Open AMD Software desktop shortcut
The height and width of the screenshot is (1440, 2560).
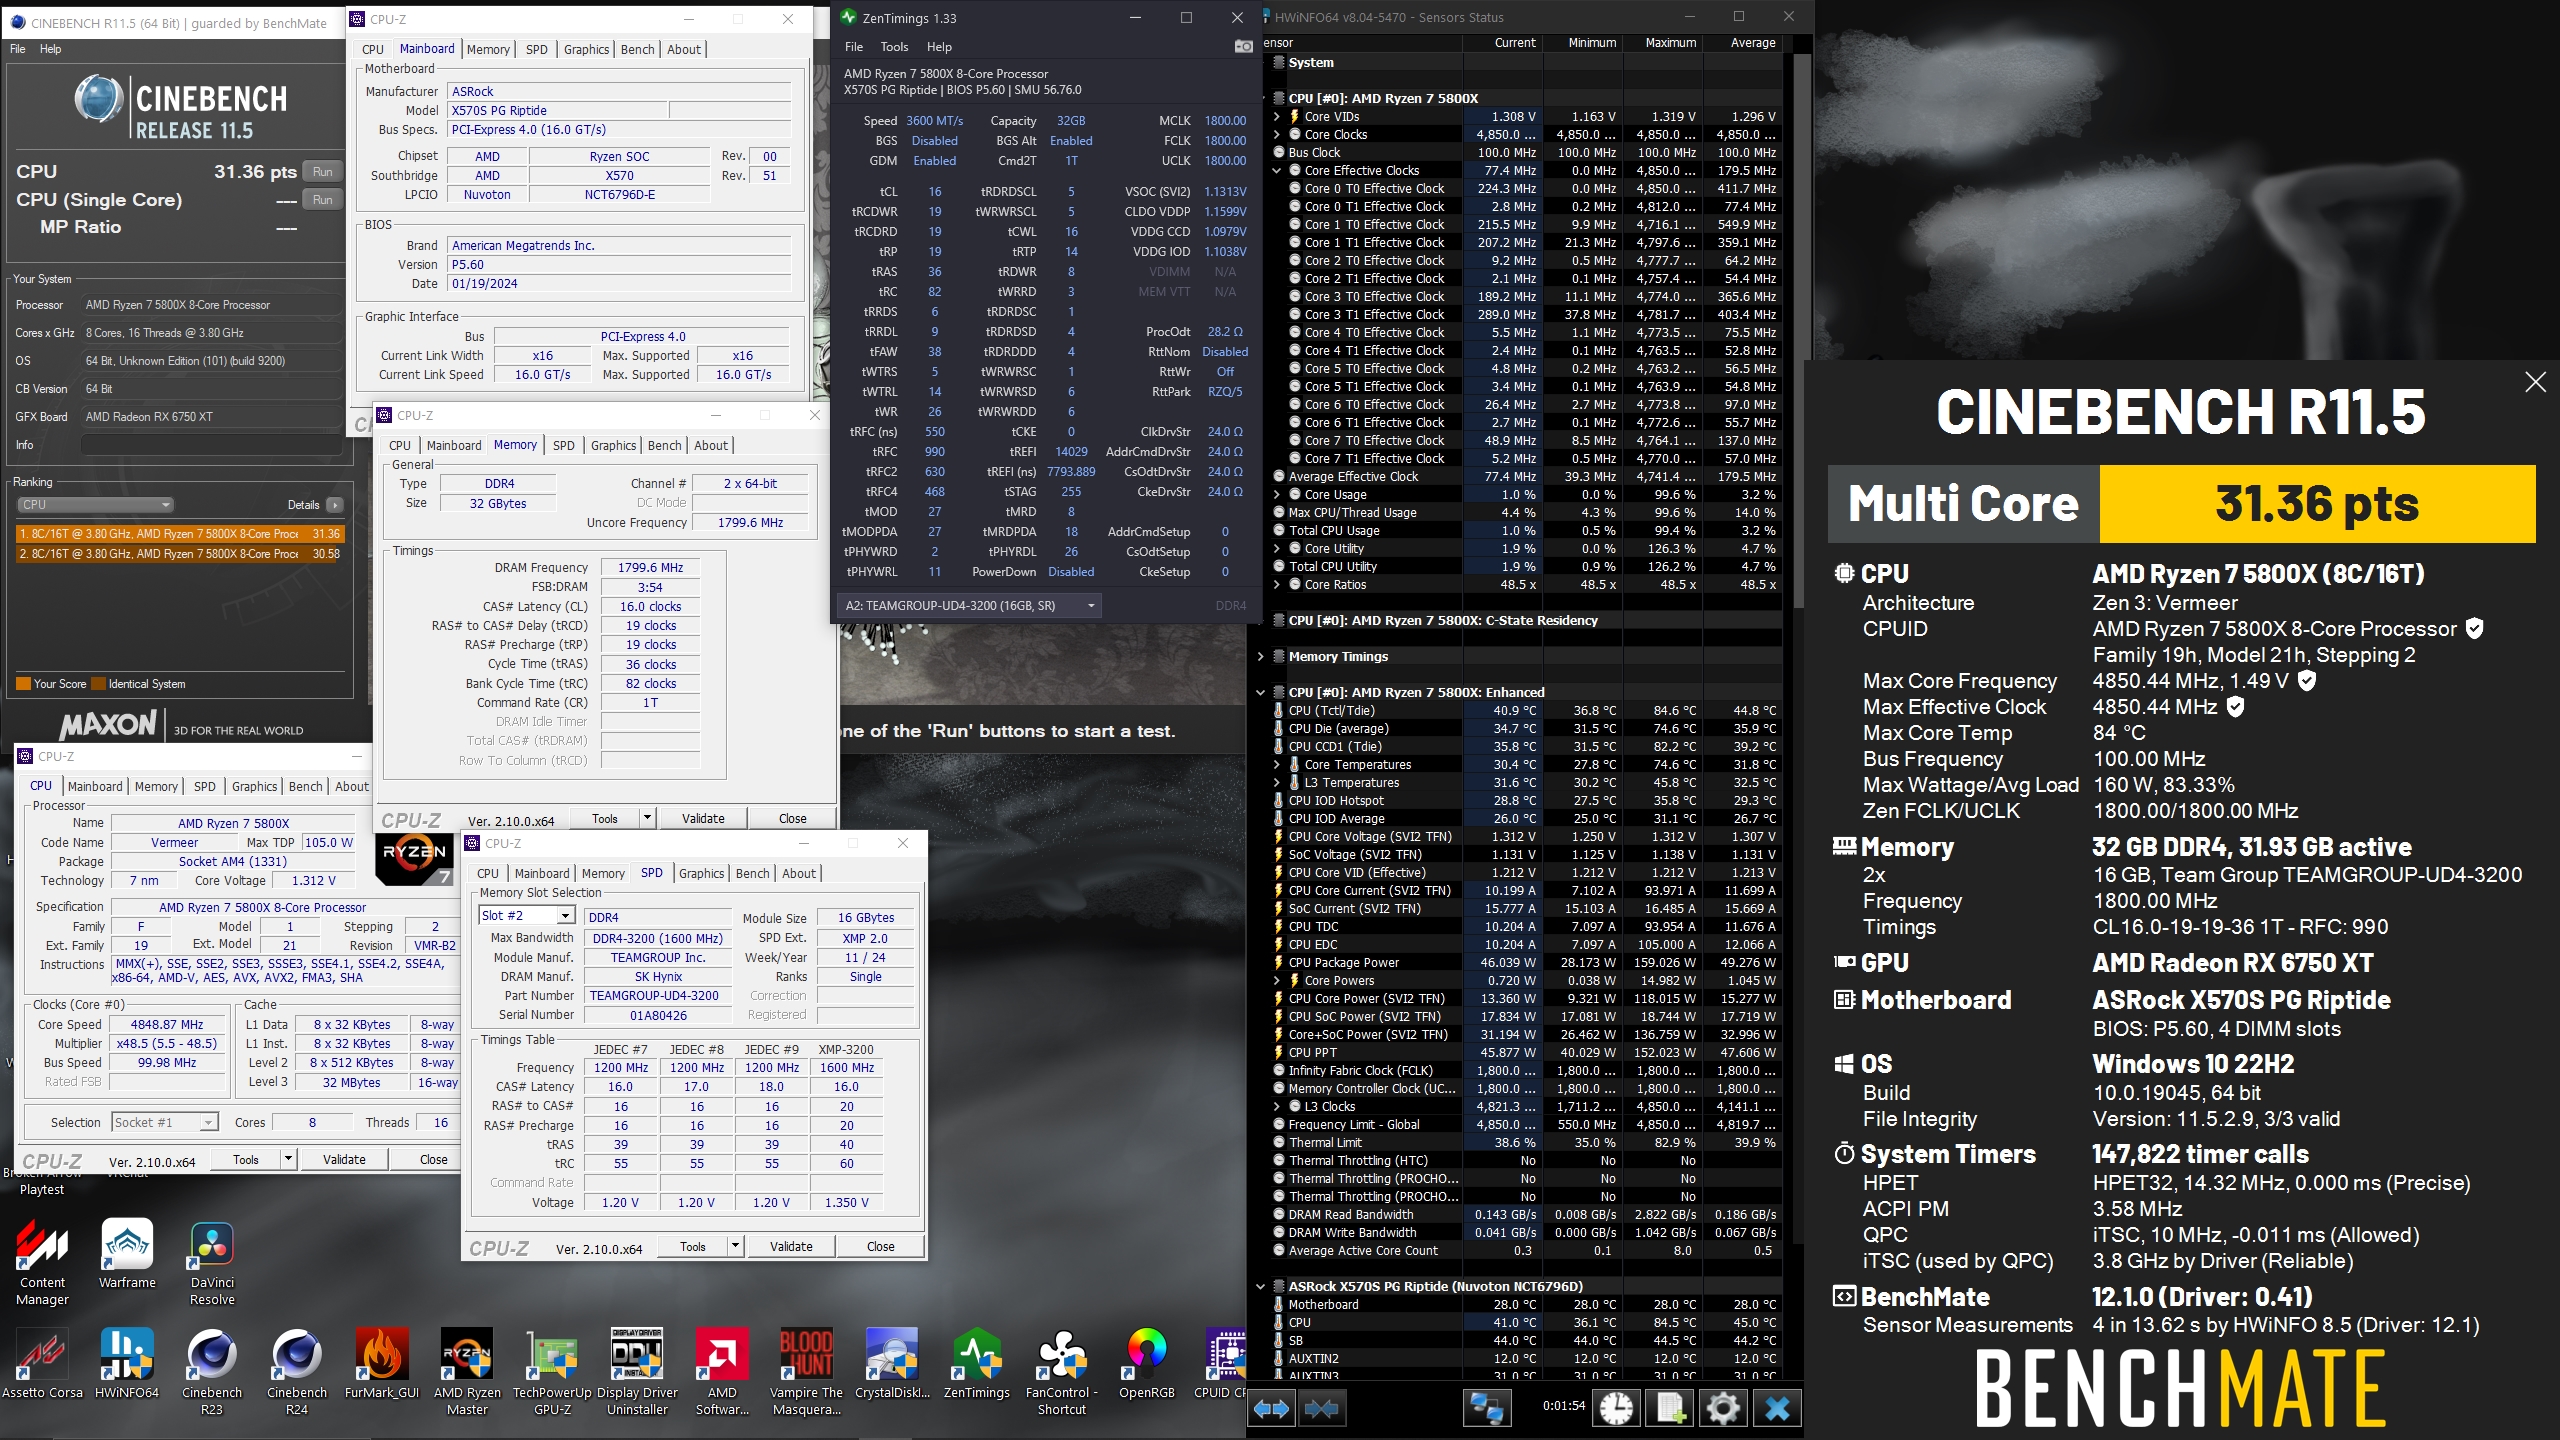(x=722, y=1372)
